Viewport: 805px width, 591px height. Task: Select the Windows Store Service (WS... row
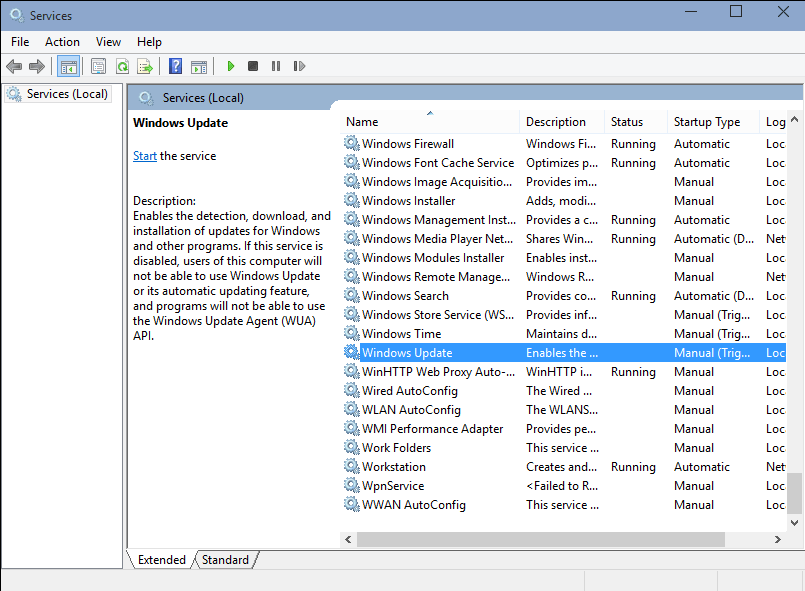pyautogui.click(x=563, y=314)
